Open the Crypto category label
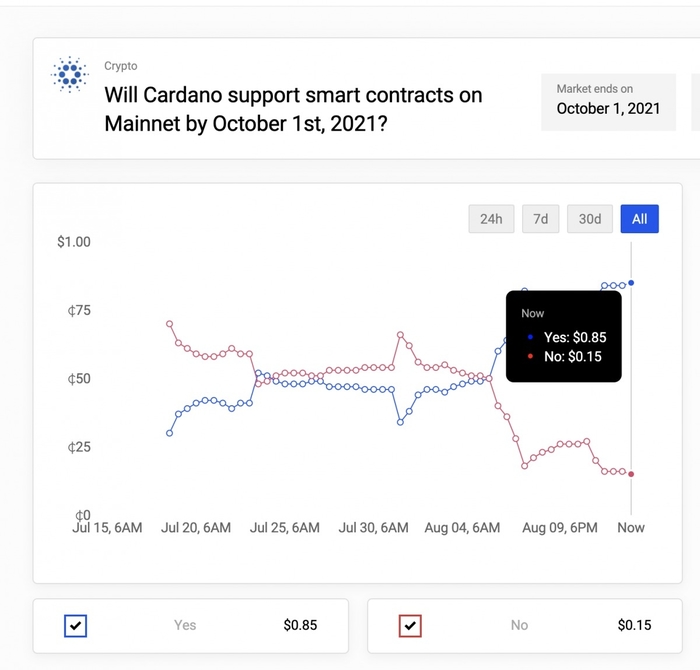 121,66
